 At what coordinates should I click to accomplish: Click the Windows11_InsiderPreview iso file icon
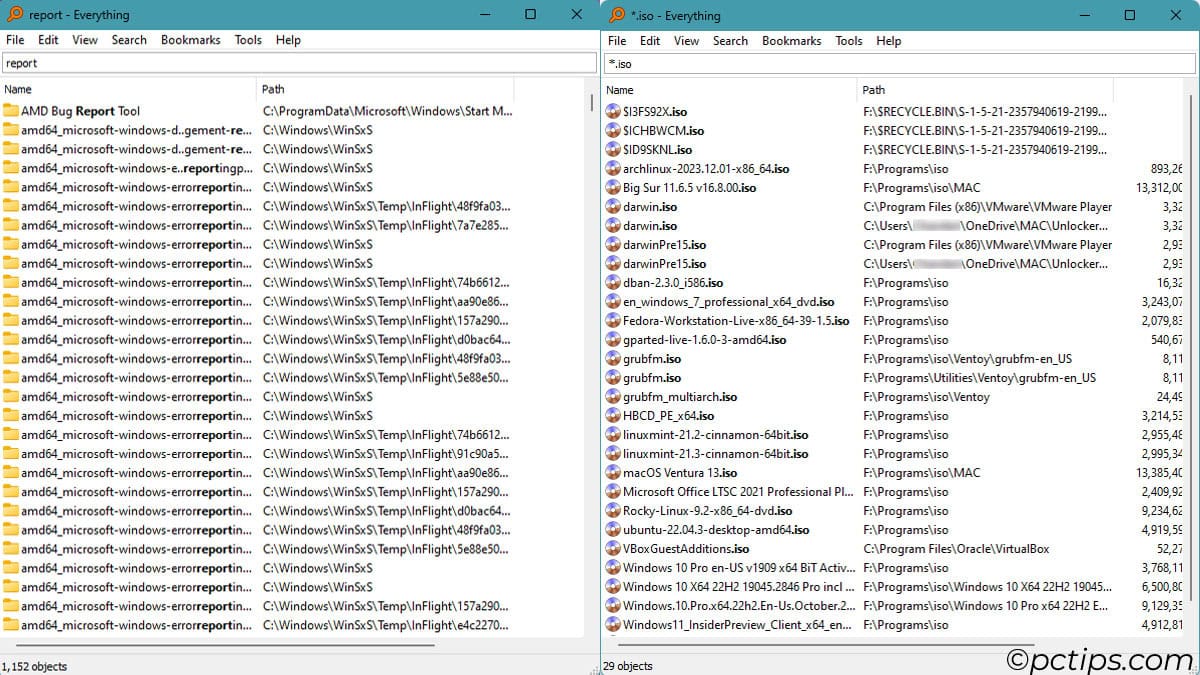click(612, 624)
